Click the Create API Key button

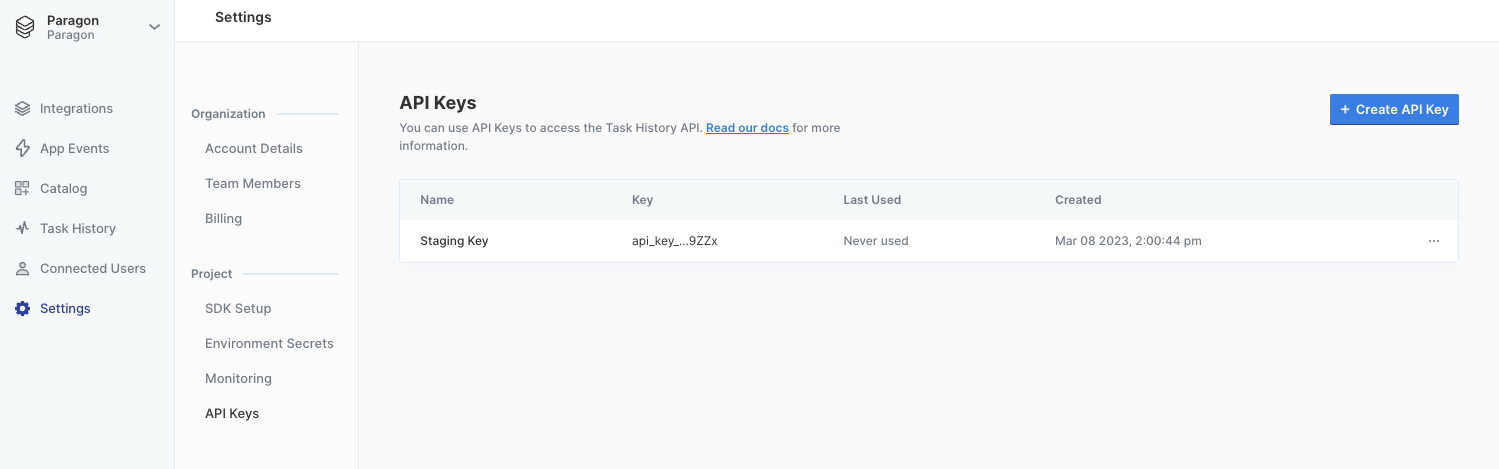1394,109
